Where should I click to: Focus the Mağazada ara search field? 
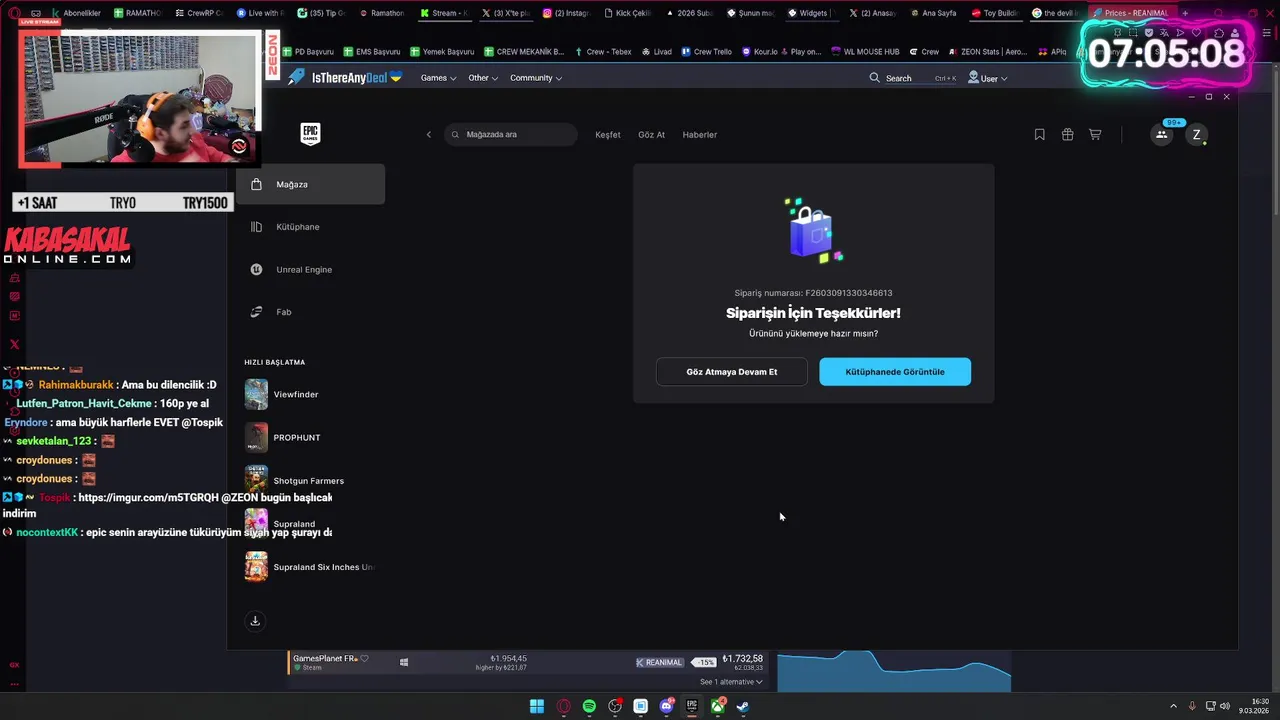[511, 135]
